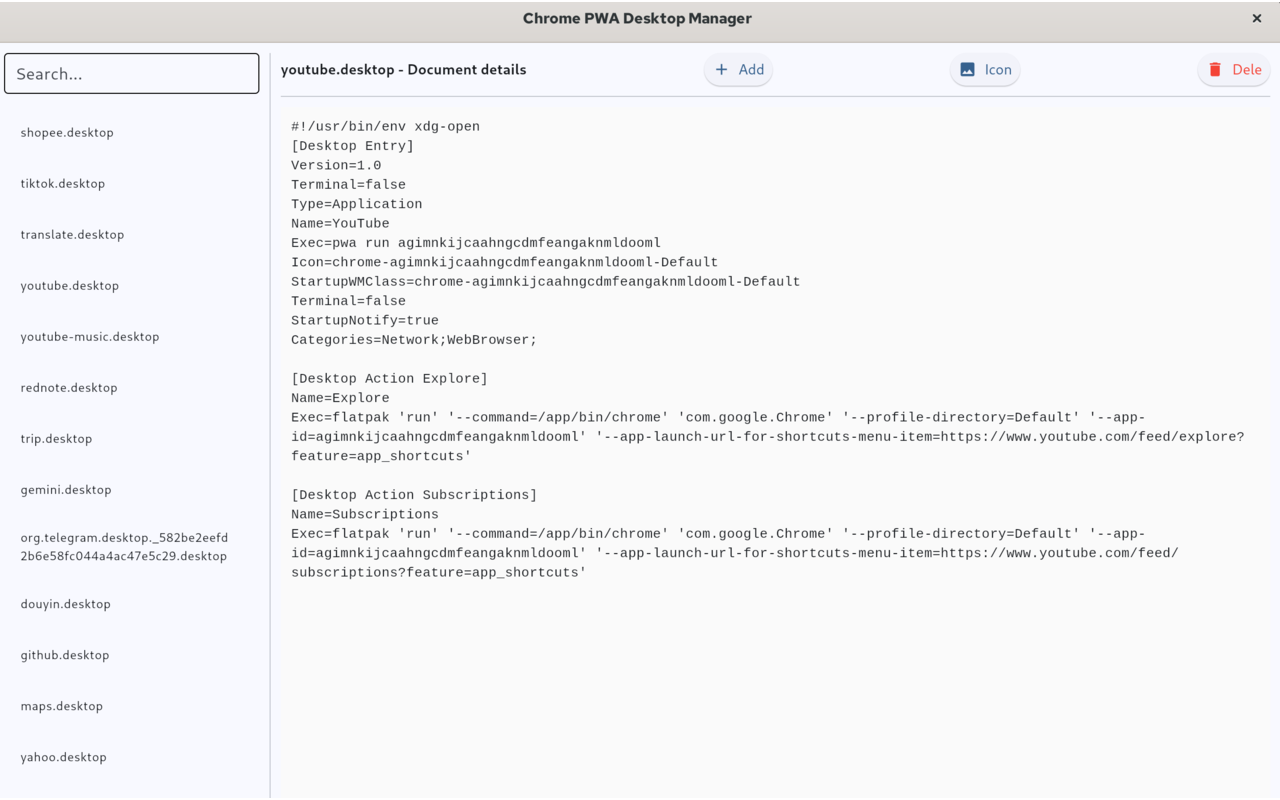This screenshot has width=1280, height=800.
Task: Focus the Search input field
Action: [x=132, y=74]
